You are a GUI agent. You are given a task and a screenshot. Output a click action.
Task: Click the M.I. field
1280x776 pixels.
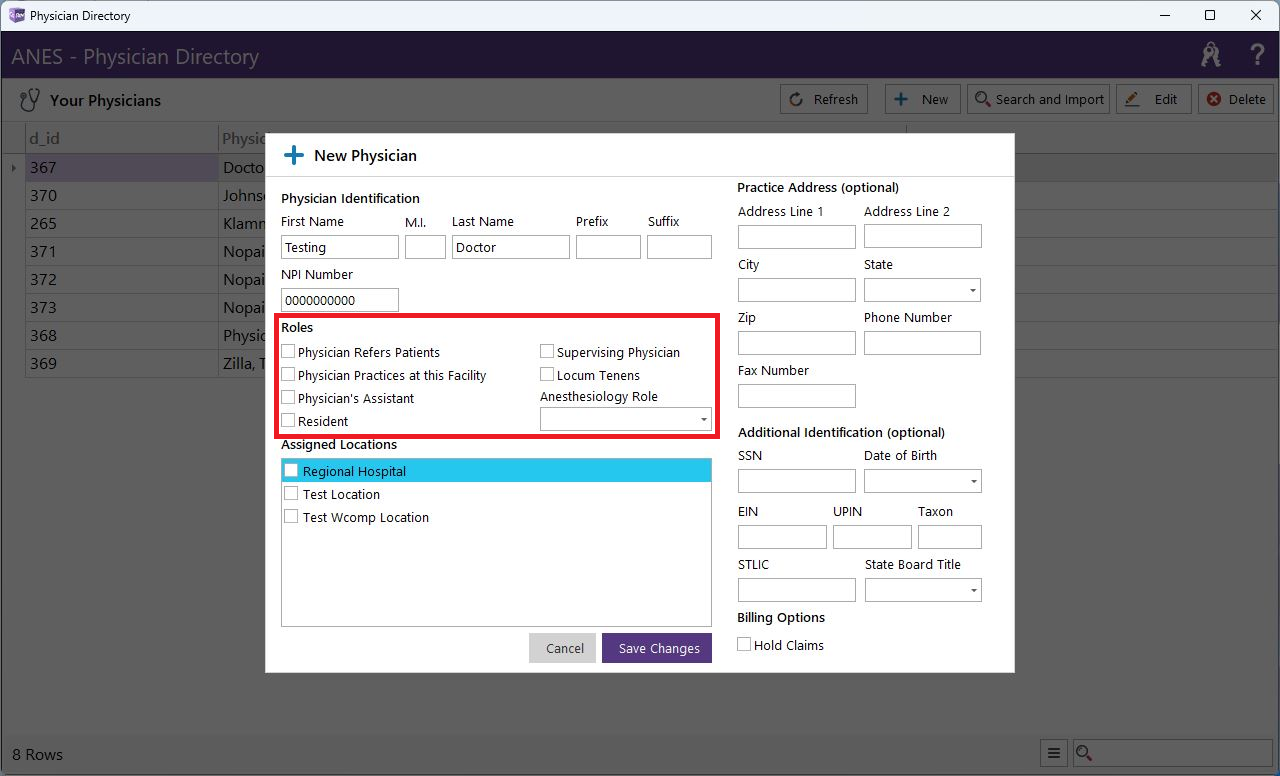point(425,247)
